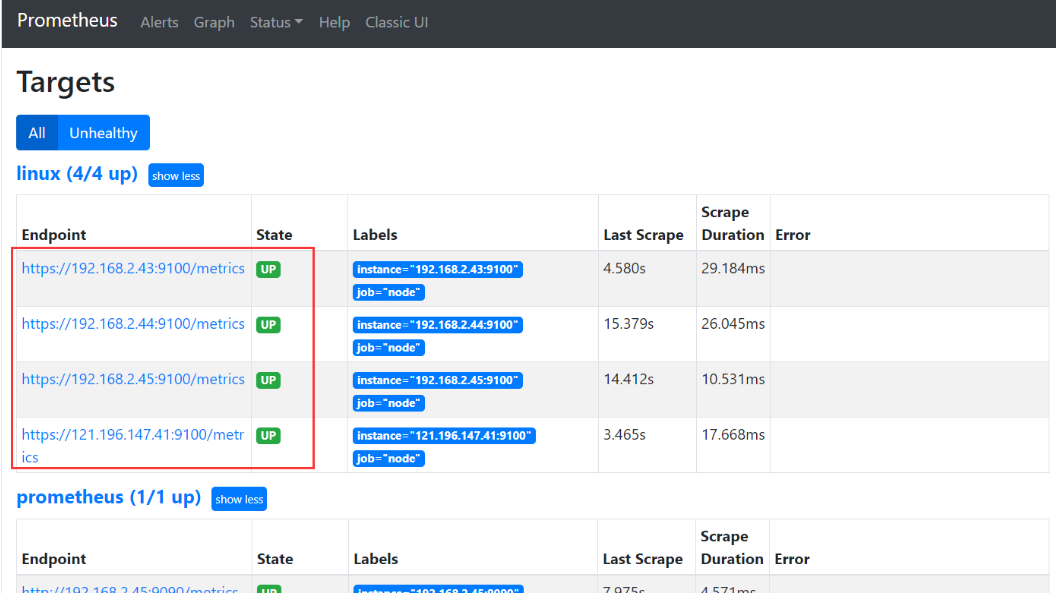The width and height of the screenshot is (1056, 593).
Task: Switch to the Unhealthy targets filter
Action: pos(103,132)
